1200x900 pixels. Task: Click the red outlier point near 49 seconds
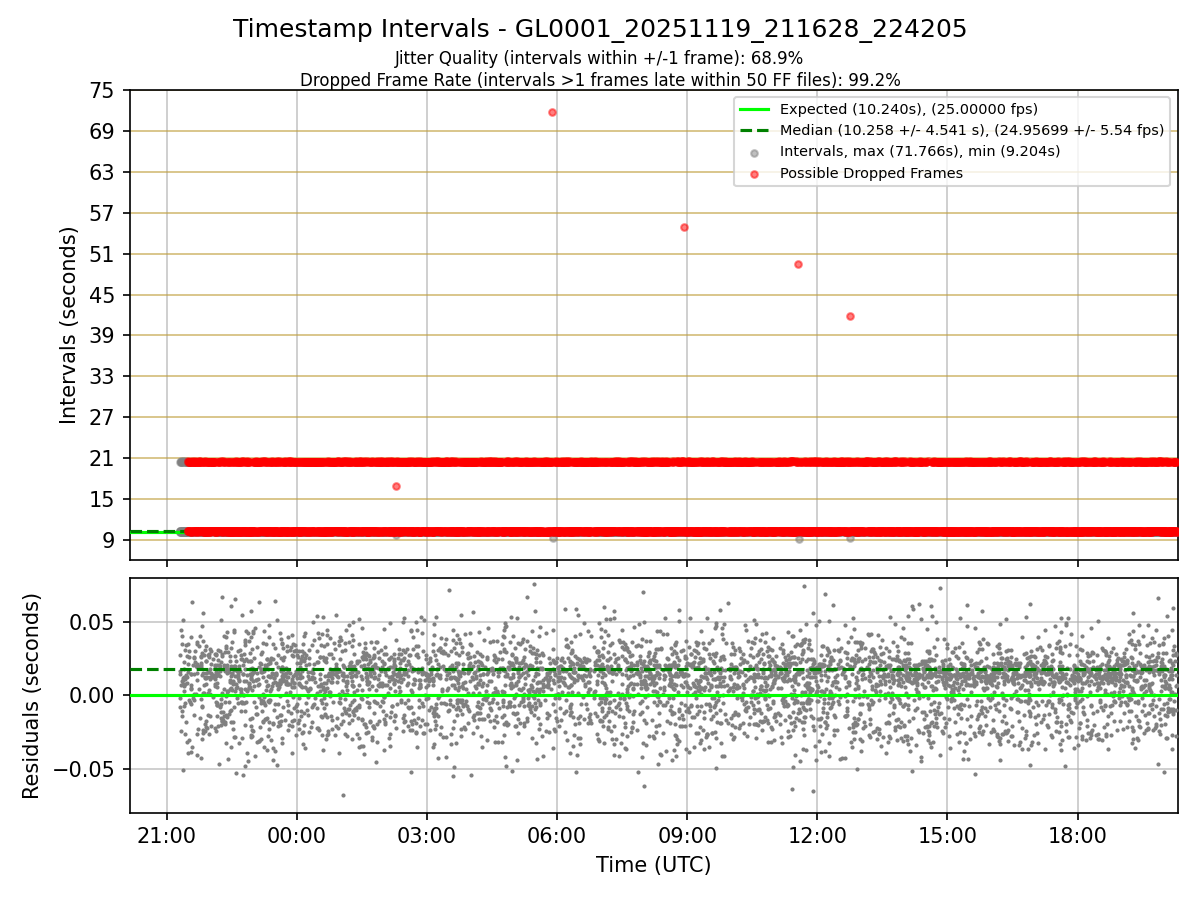coord(798,264)
